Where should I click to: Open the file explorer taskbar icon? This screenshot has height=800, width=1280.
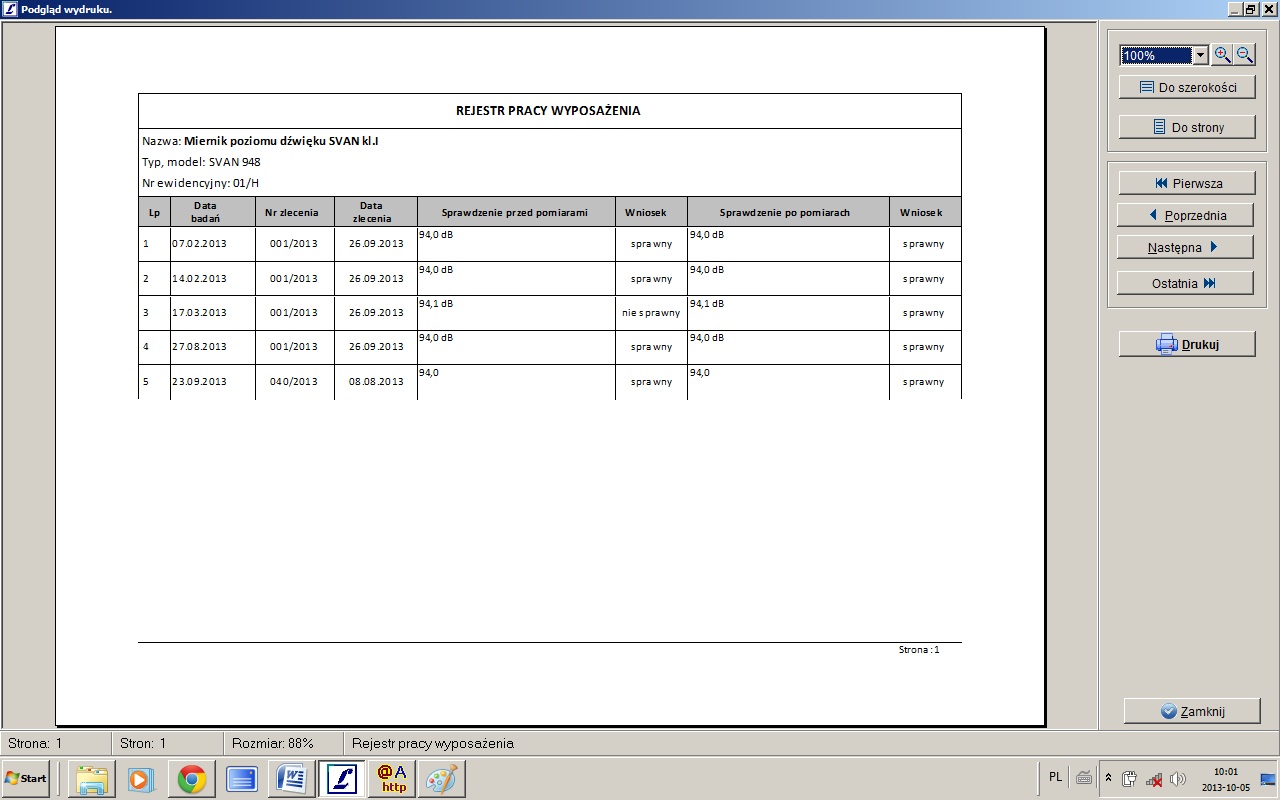pos(92,779)
